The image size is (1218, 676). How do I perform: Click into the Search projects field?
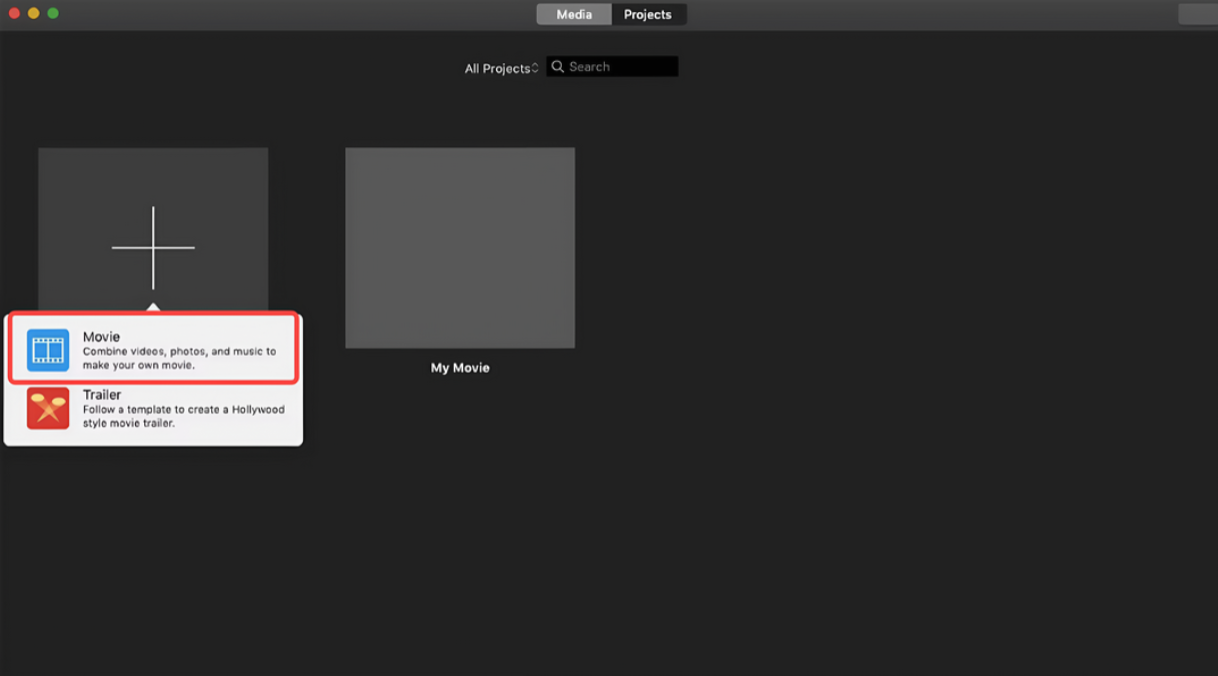click(612, 67)
